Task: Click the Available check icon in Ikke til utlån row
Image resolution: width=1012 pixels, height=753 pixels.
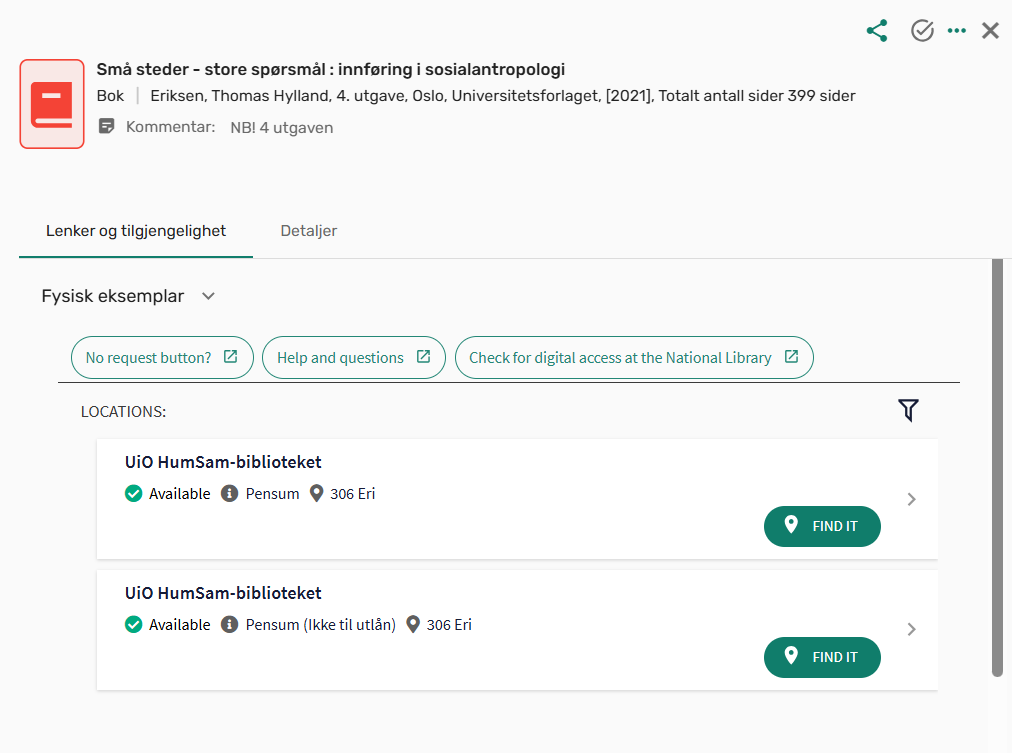Action: coord(134,625)
